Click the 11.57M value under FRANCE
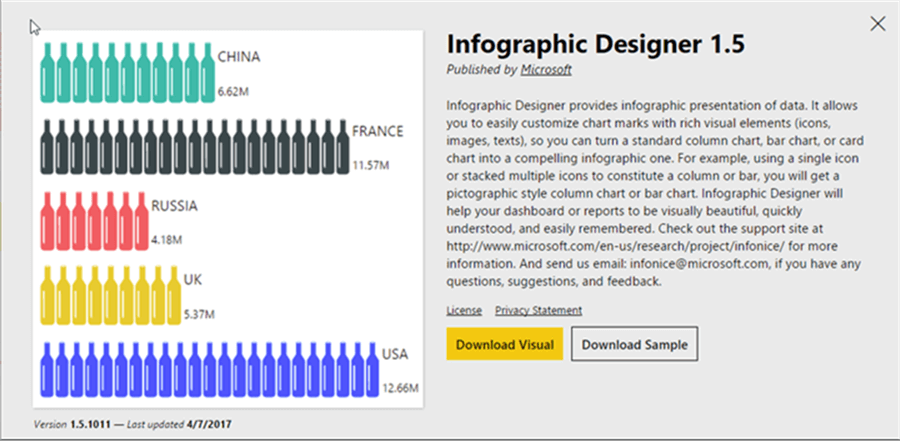900x441 pixels. coord(371,166)
